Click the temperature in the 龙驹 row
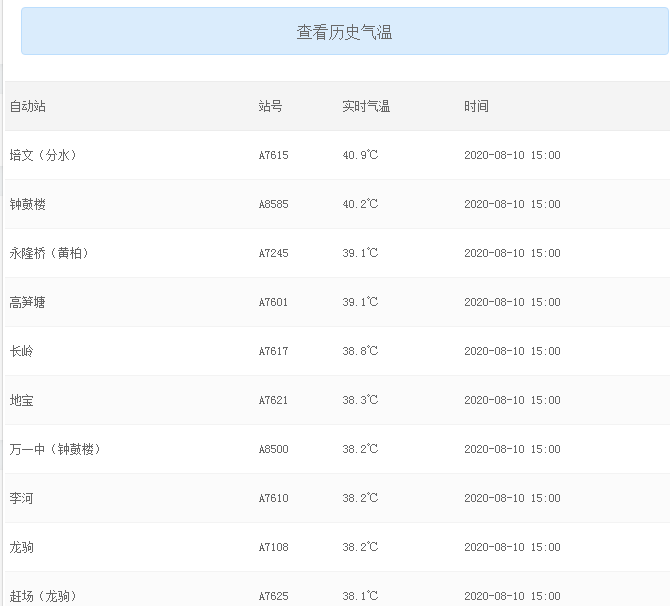Image resolution: width=670 pixels, height=606 pixels. (360, 547)
